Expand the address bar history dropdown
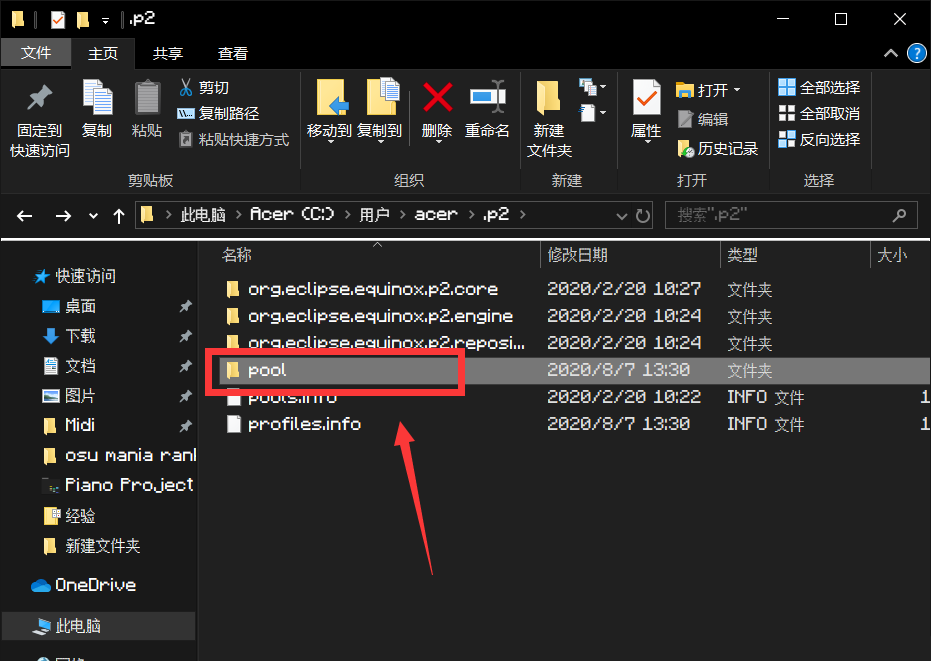 [x=622, y=216]
